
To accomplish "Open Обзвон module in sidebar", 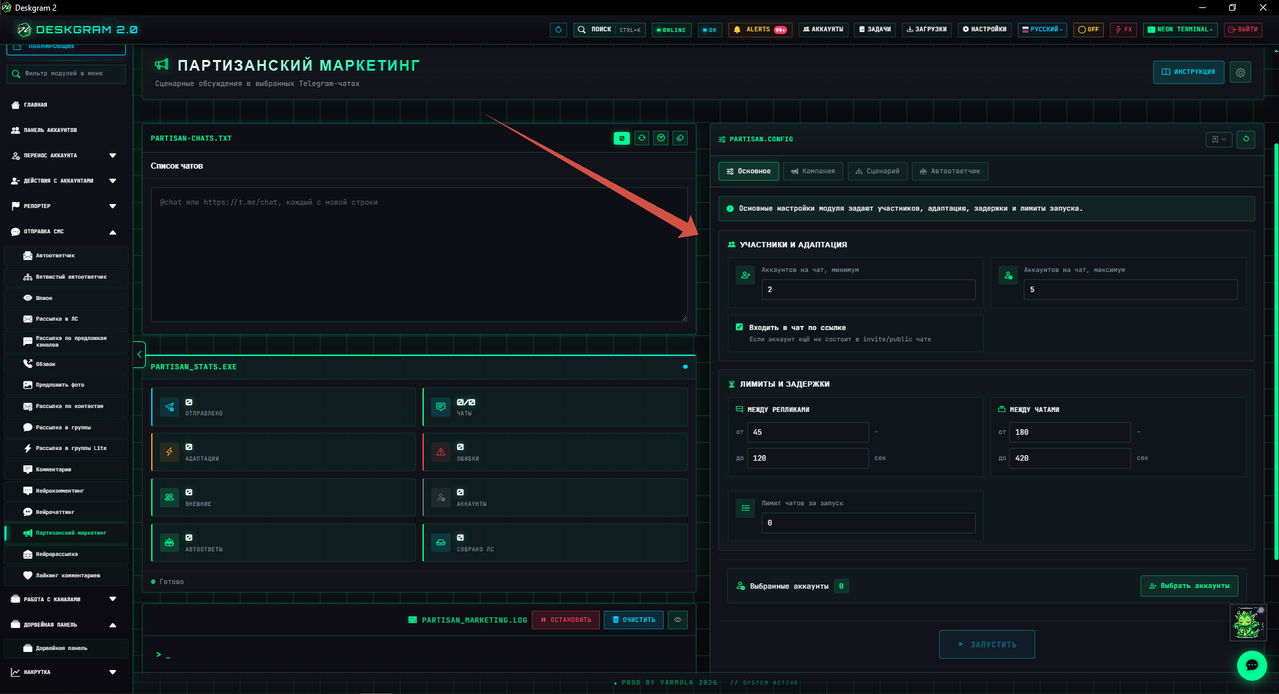I will [66, 364].
